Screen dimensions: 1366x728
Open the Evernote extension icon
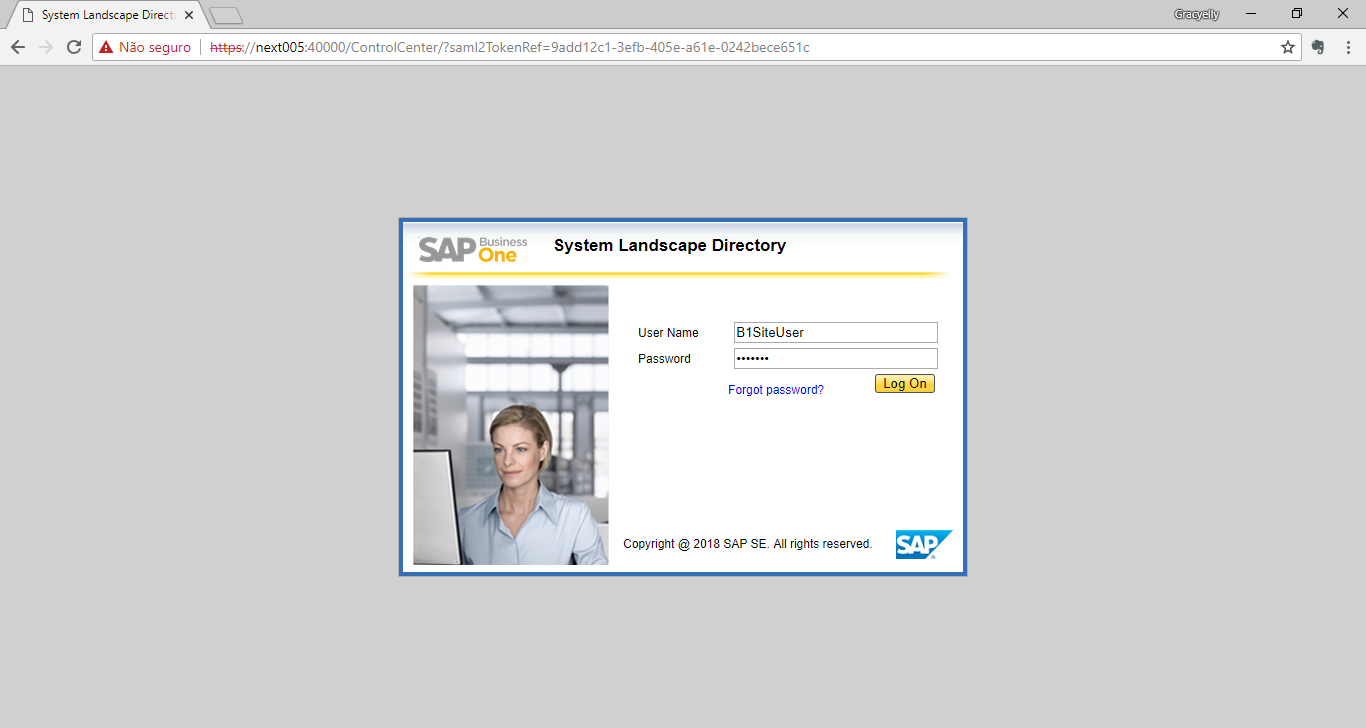[x=1318, y=47]
